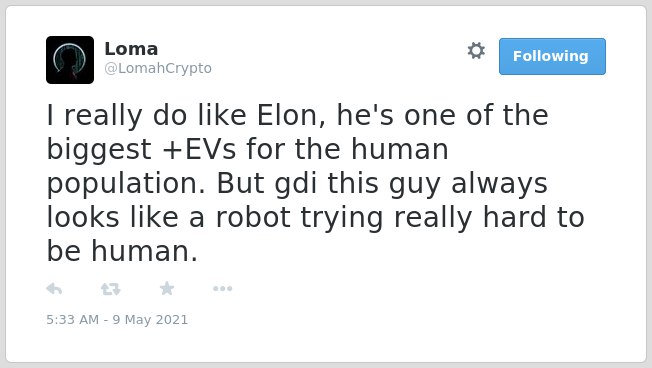The width and height of the screenshot is (652, 368).
Task: Click the word hard in the tweet
Action: 514,217
